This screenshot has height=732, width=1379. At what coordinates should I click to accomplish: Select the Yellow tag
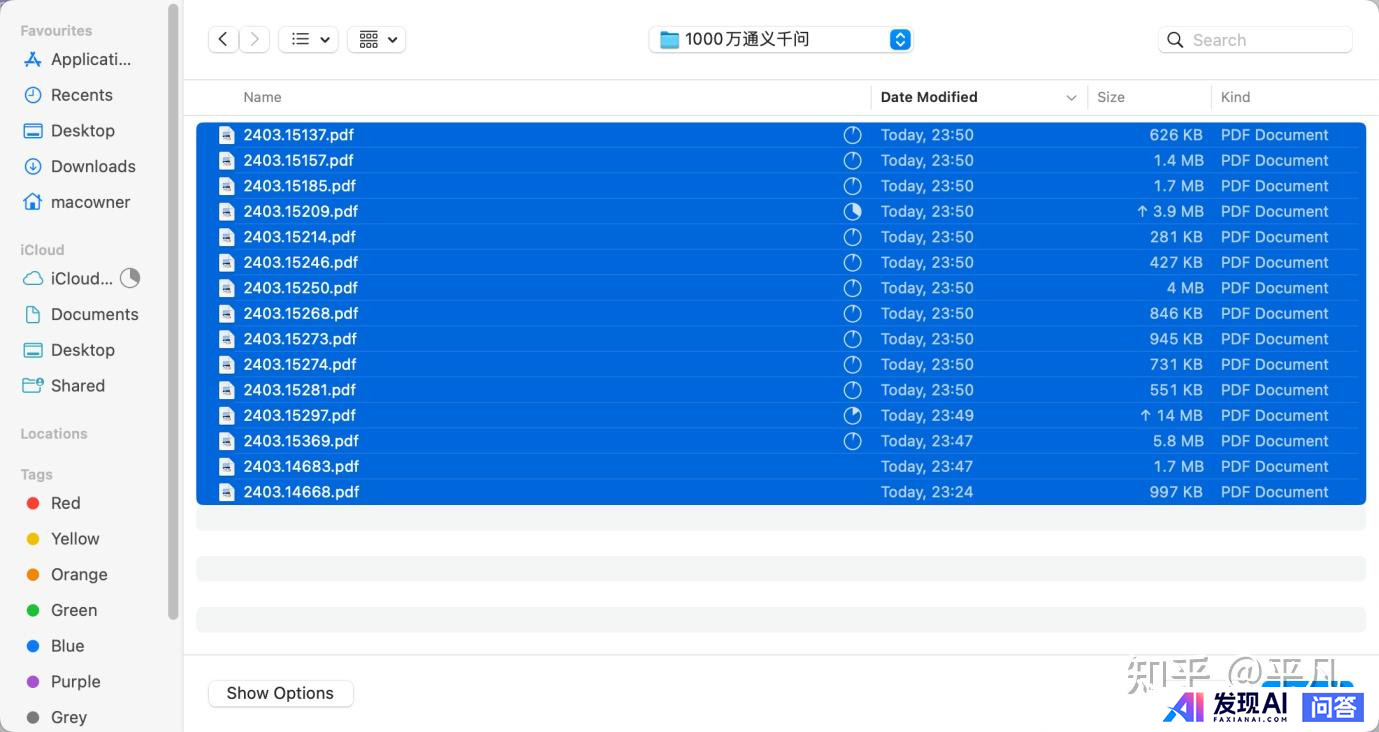pos(62,539)
